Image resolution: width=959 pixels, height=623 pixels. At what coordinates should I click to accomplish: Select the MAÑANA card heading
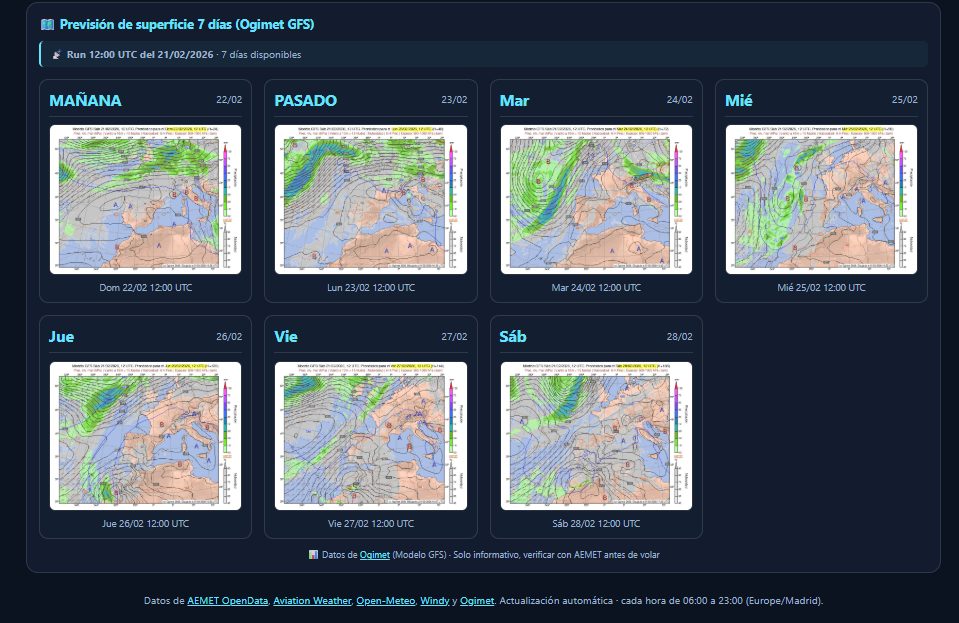point(86,100)
